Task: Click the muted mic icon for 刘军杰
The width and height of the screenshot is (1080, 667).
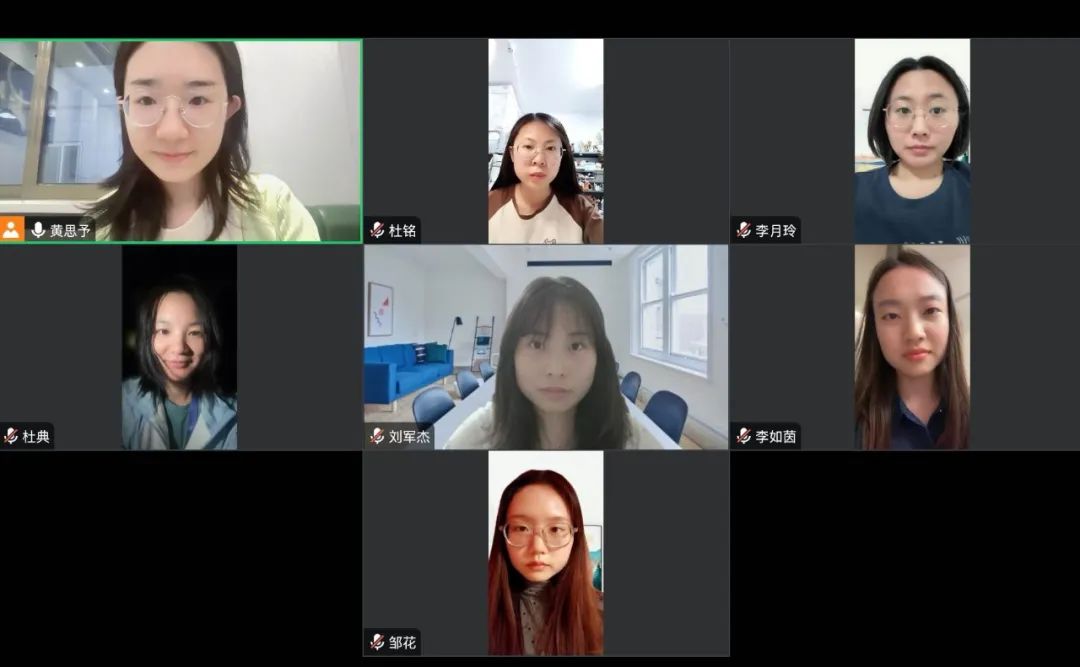Action: coord(377,436)
